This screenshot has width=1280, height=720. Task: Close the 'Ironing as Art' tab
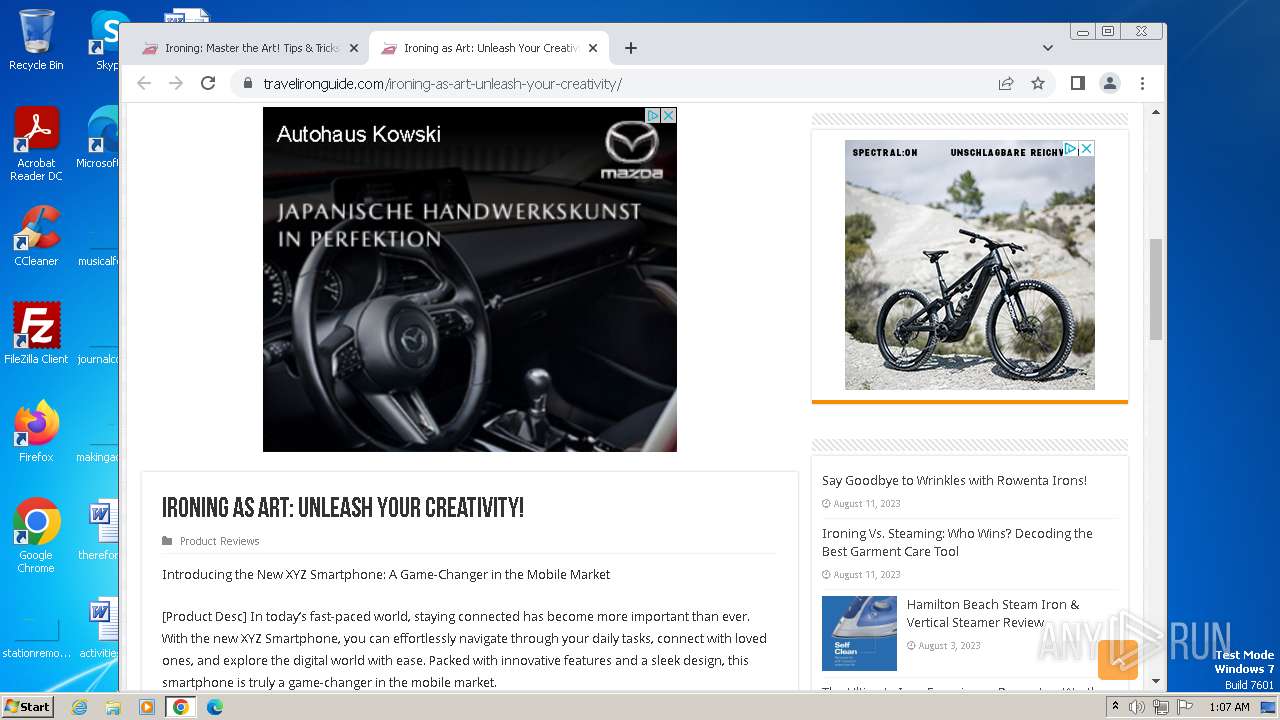point(592,48)
